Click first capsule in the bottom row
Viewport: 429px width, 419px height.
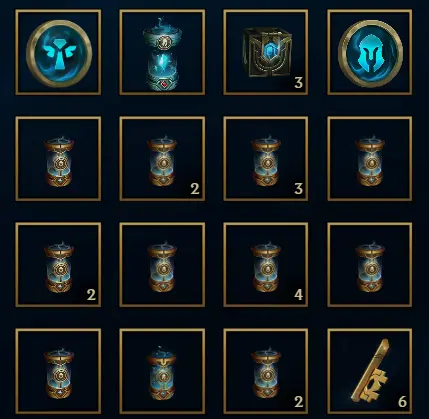pos(58,371)
